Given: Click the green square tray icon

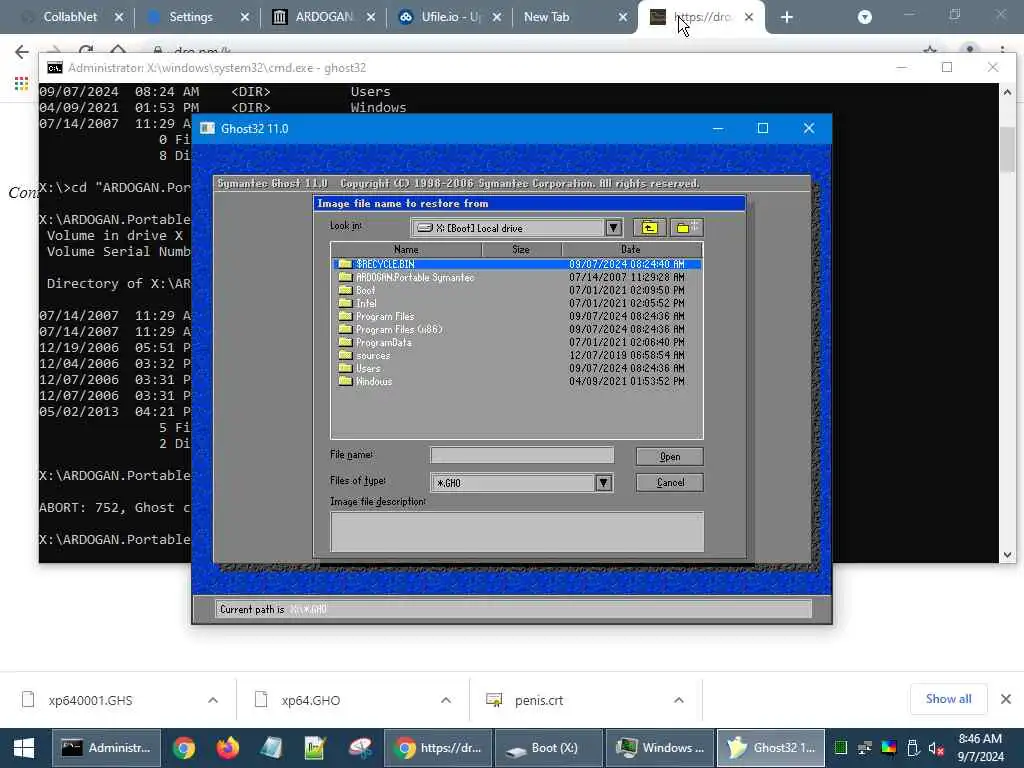Looking at the screenshot, I should (x=840, y=748).
